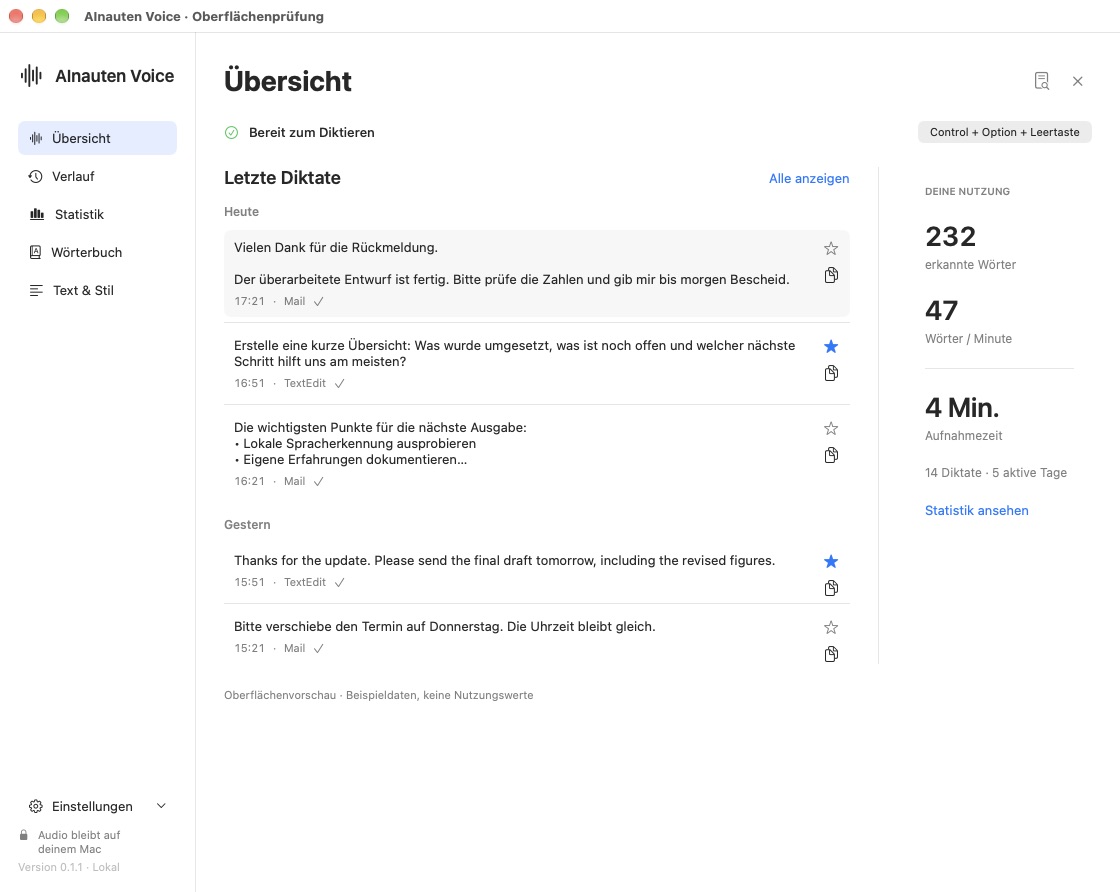Viewport: 1120px width, 892px height.
Task: Click the 'DEINE NUTZUNG' label
Action: click(967, 191)
